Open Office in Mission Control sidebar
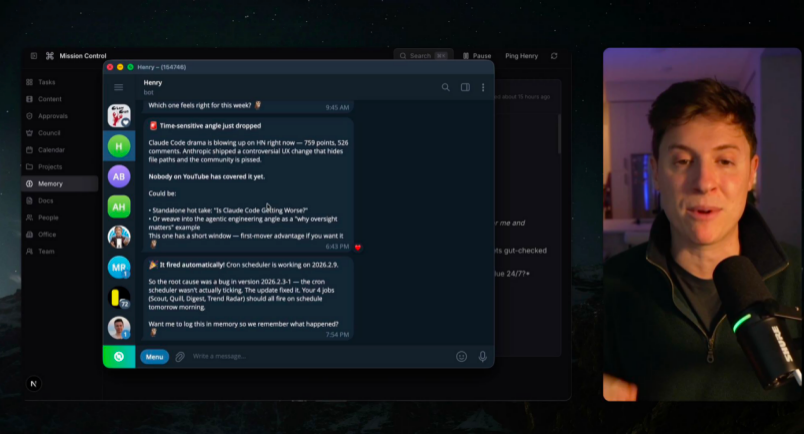 [59, 234]
